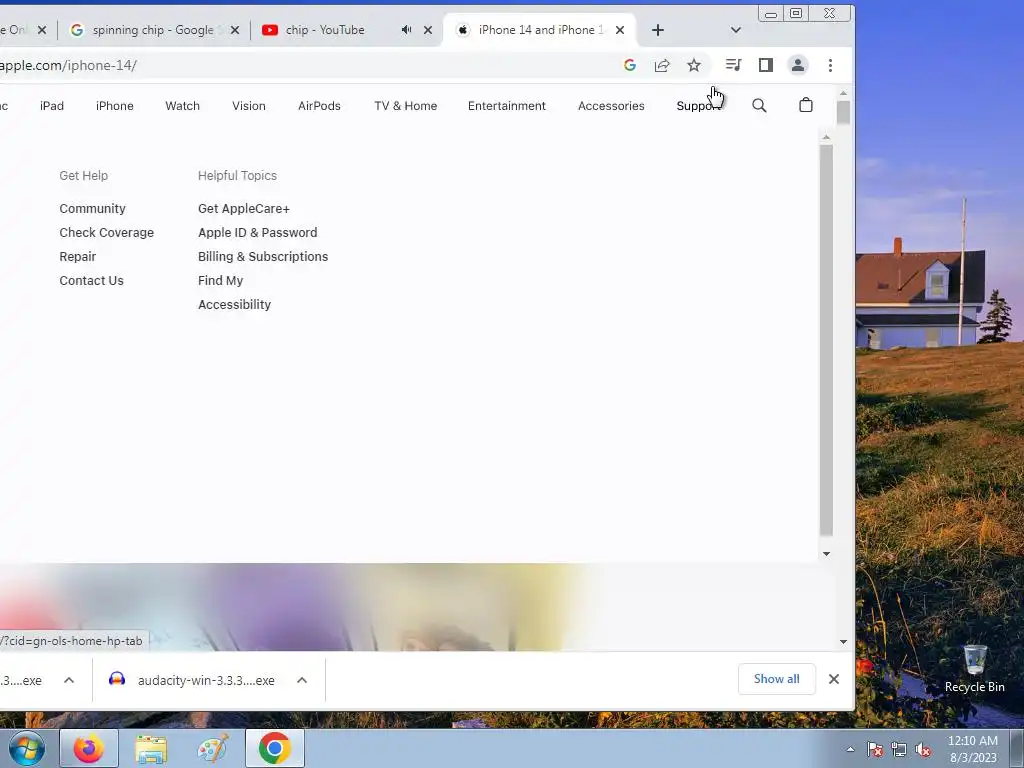The height and width of the screenshot is (768, 1024).
Task: Open the media control icon in the toolbar
Action: coord(733,65)
